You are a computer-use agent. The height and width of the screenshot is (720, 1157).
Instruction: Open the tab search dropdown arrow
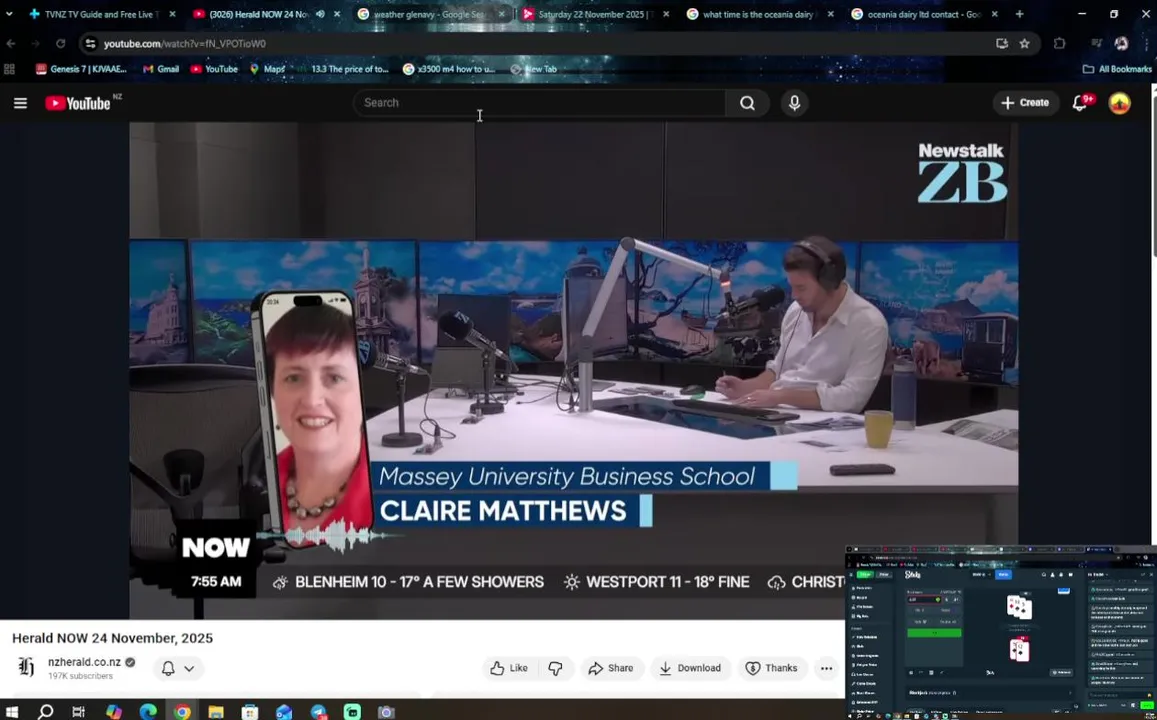click(x=9, y=14)
